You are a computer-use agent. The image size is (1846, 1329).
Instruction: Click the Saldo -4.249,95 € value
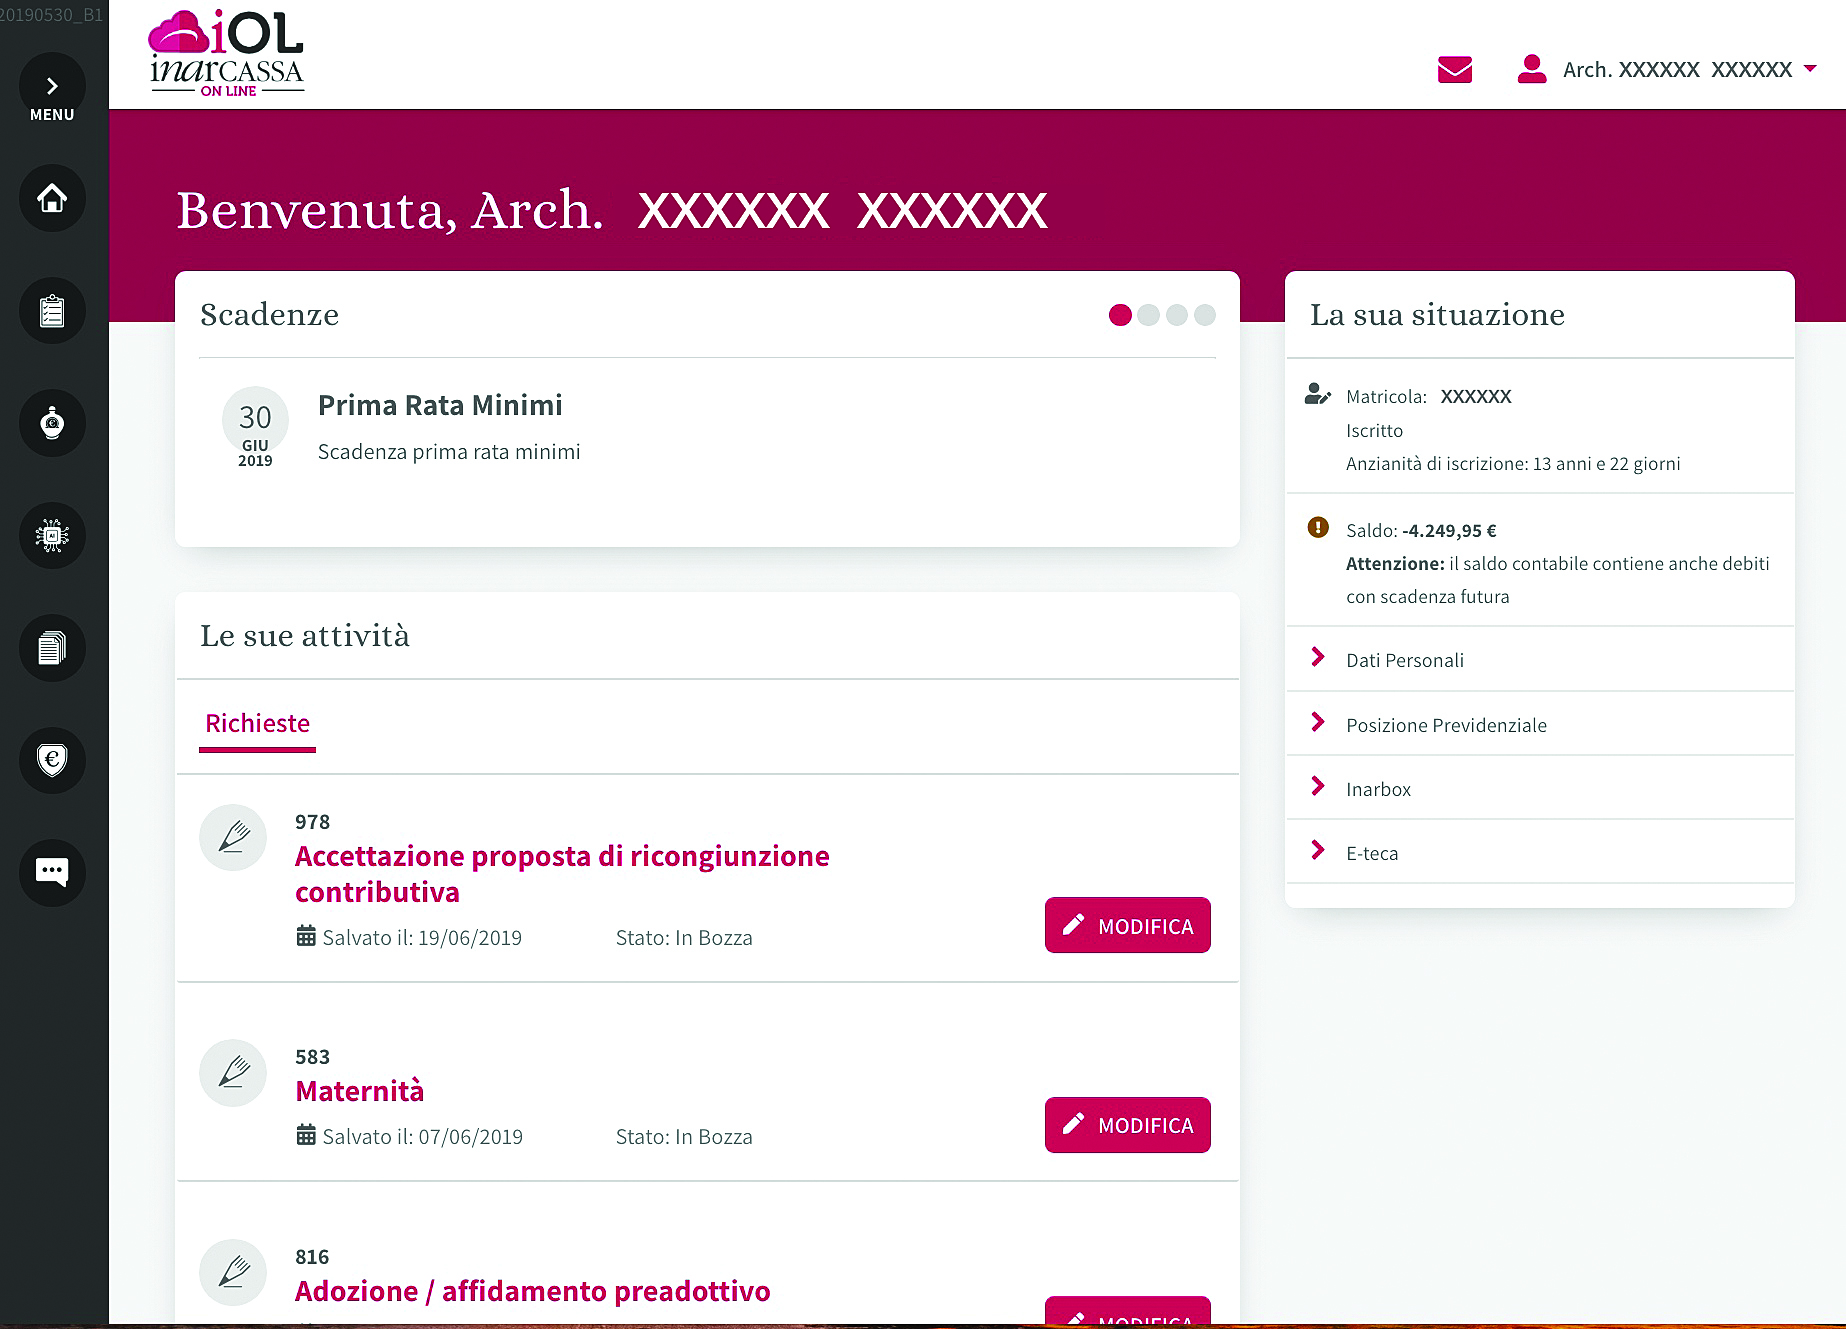(x=1449, y=531)
